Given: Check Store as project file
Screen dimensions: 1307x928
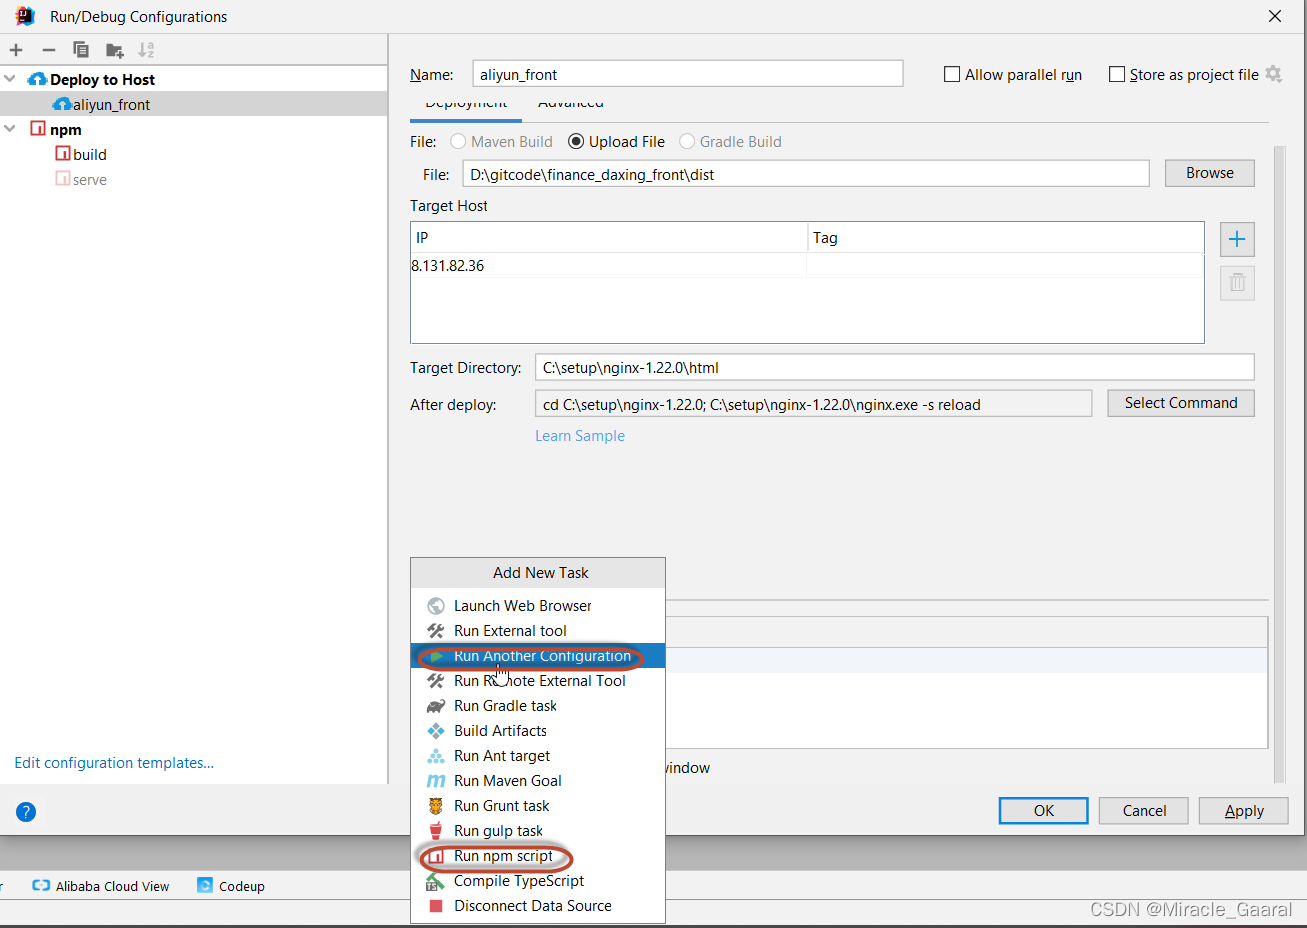Looking at the screenshot, I should [x=1116, y=73].
